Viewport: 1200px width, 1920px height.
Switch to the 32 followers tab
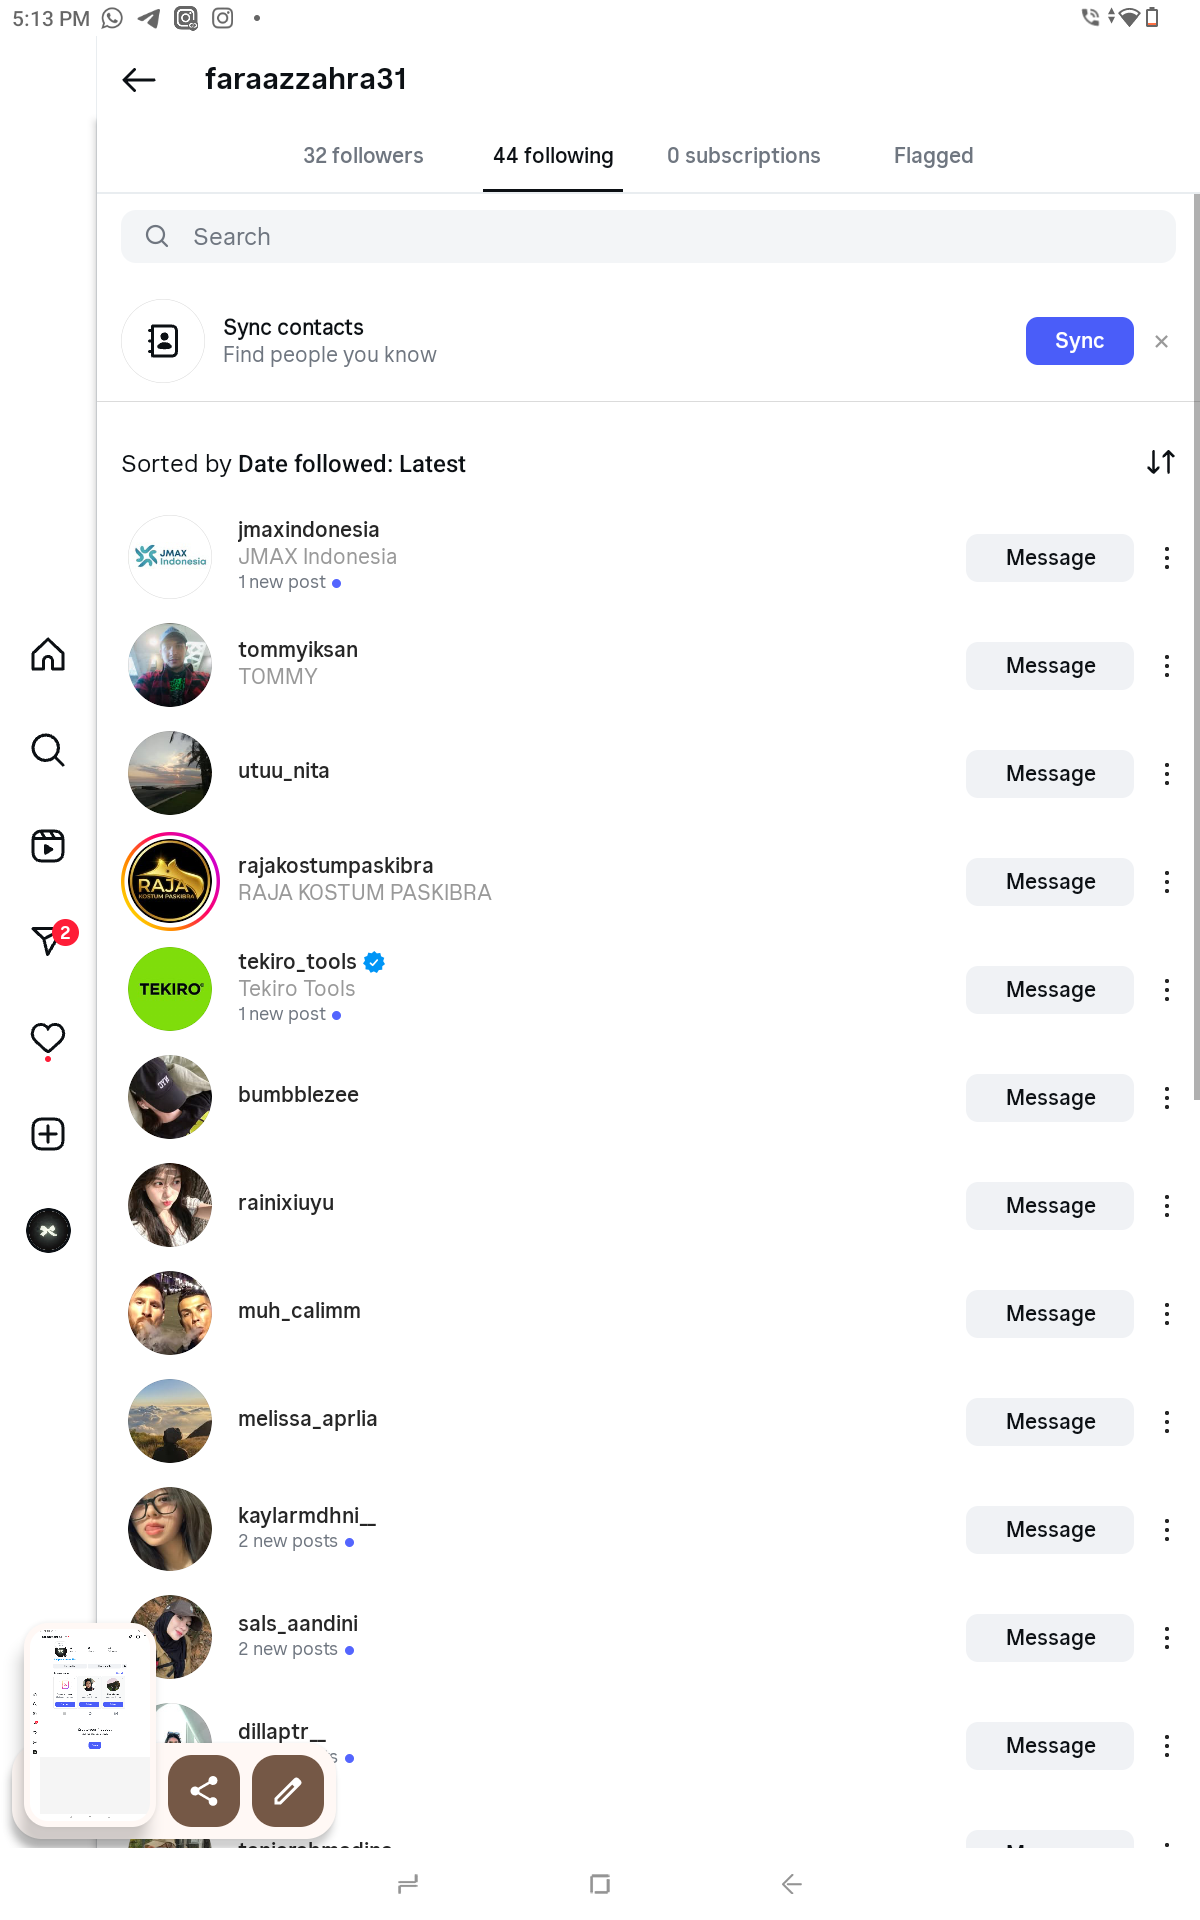363,156
